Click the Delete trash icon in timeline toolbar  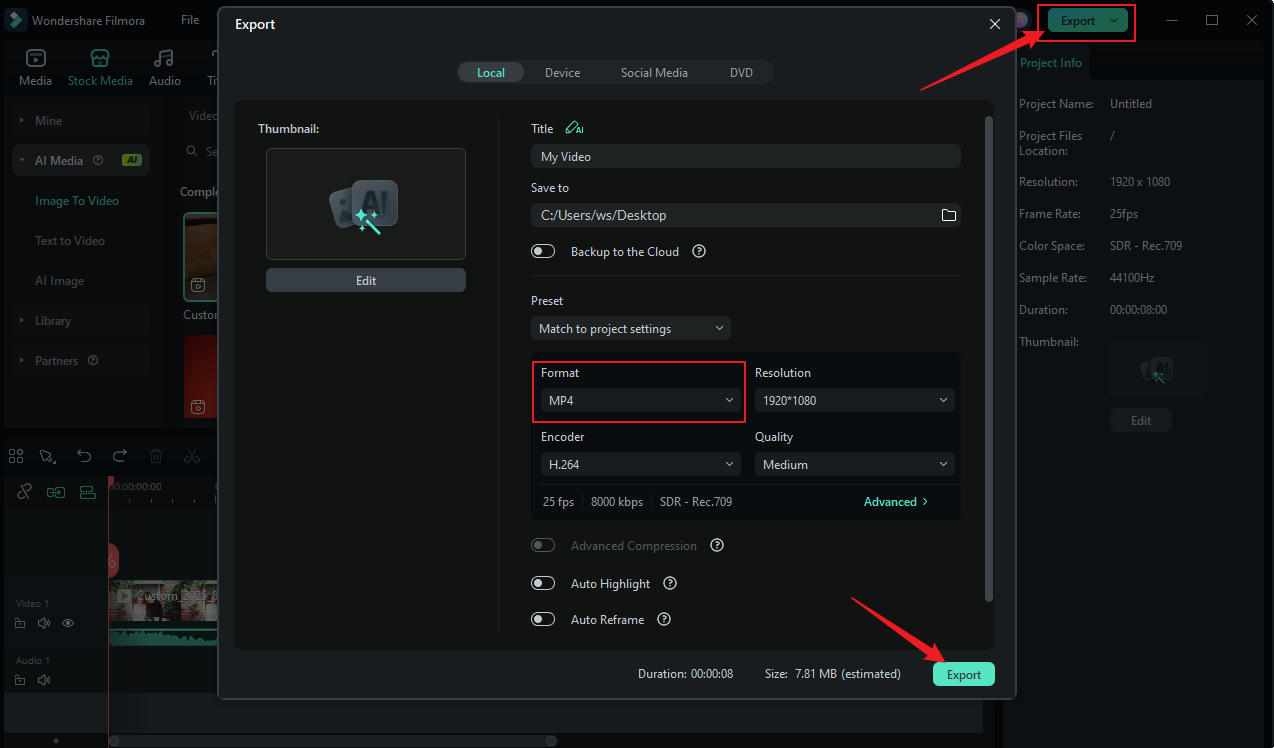click(156, 456)
